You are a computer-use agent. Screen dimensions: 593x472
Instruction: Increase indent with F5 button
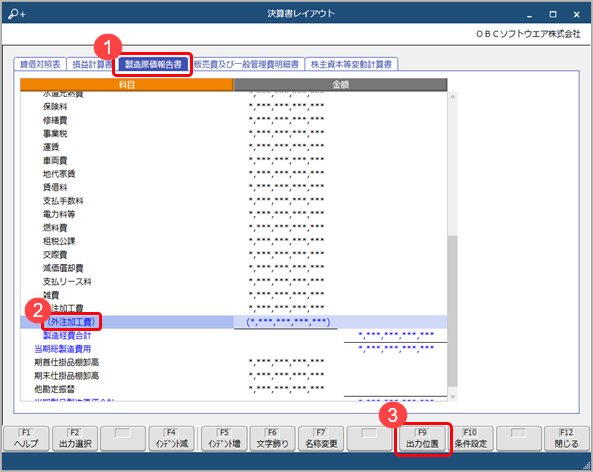pos(224,439)
